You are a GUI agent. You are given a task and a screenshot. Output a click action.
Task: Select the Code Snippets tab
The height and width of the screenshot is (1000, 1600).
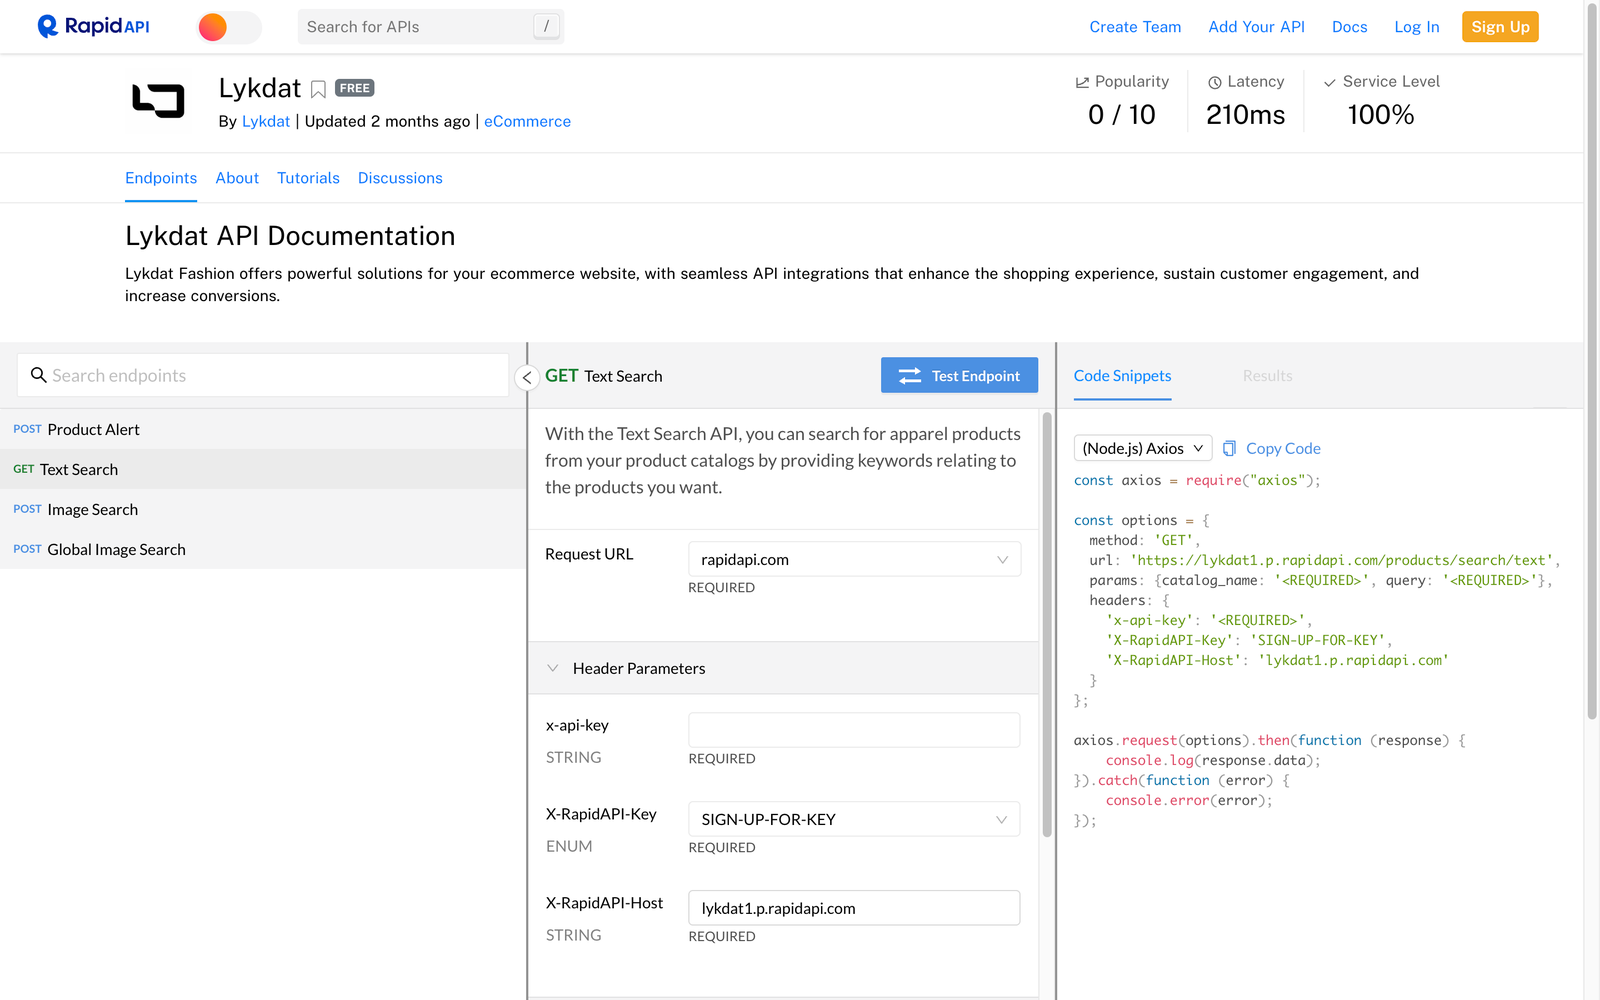(x=1122, y=376)
